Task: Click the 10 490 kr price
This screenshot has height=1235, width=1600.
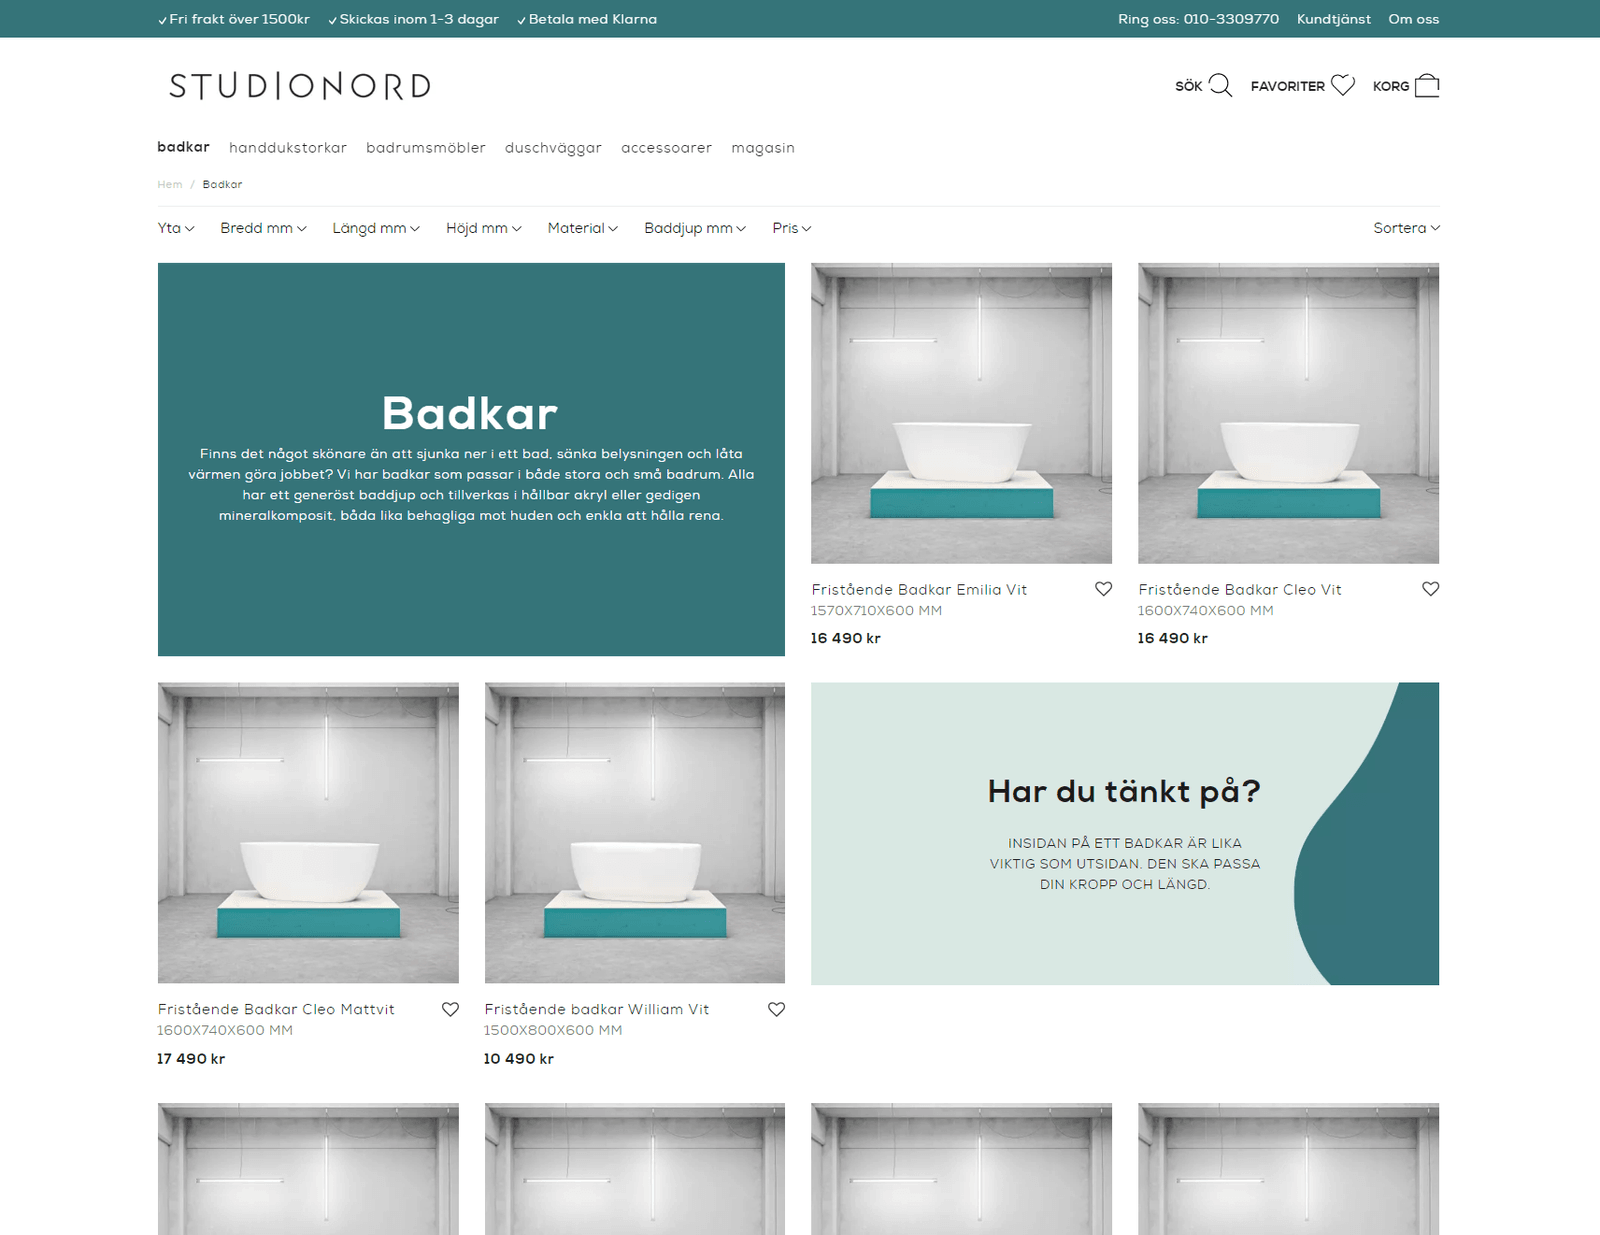Action: [x=519, y=1059]
